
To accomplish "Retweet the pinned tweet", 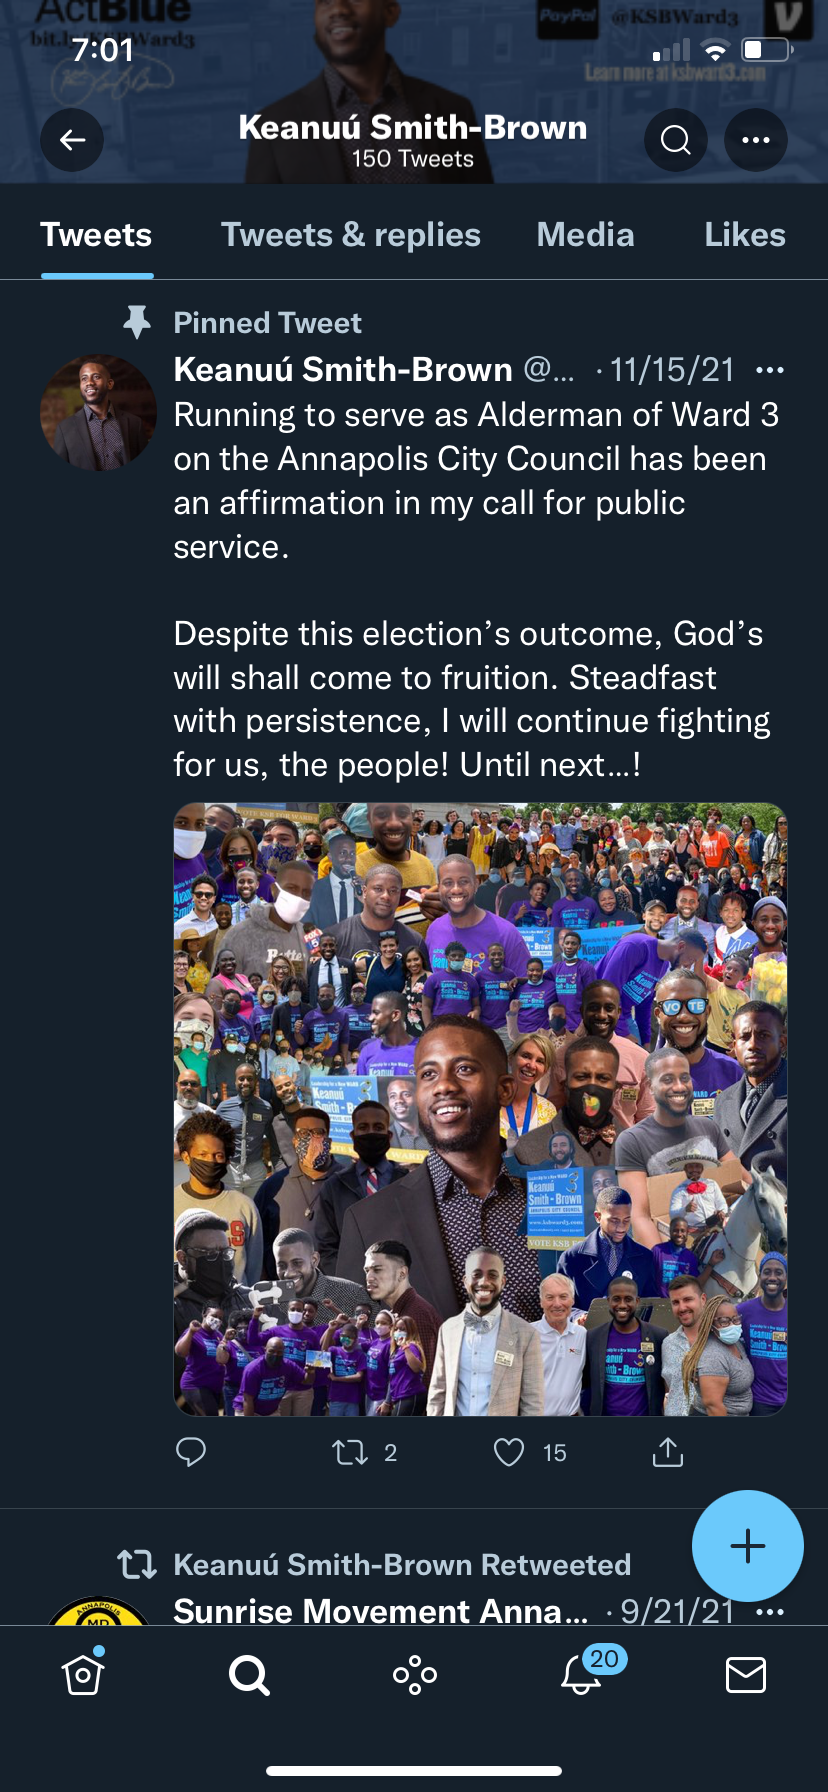I will pyautogui.click(x=350, y=1451).
